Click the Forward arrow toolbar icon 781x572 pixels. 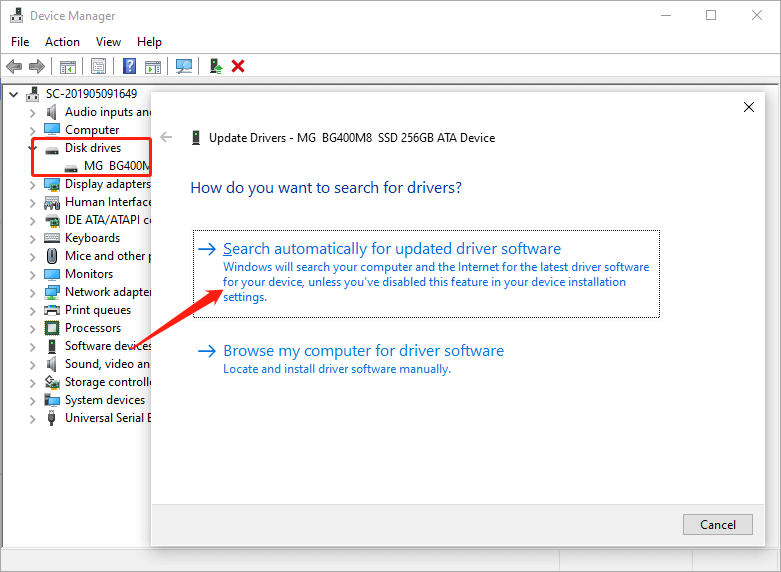(37, 66)
